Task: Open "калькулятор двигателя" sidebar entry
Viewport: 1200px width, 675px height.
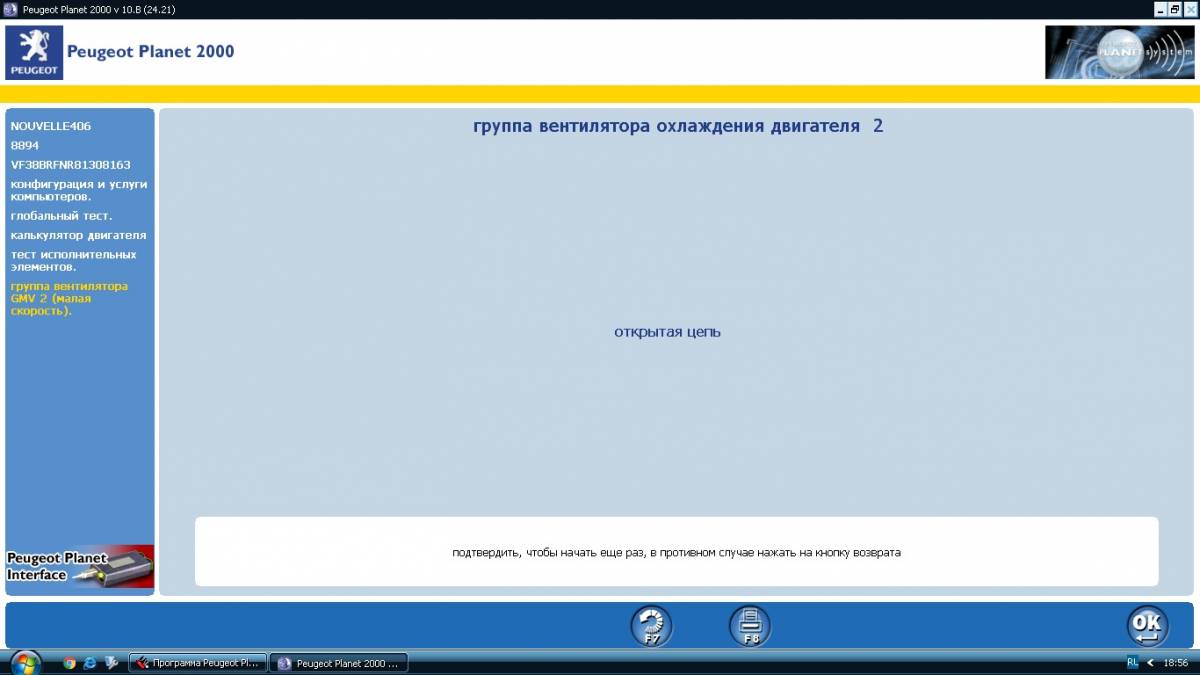Action: point(78,235)
